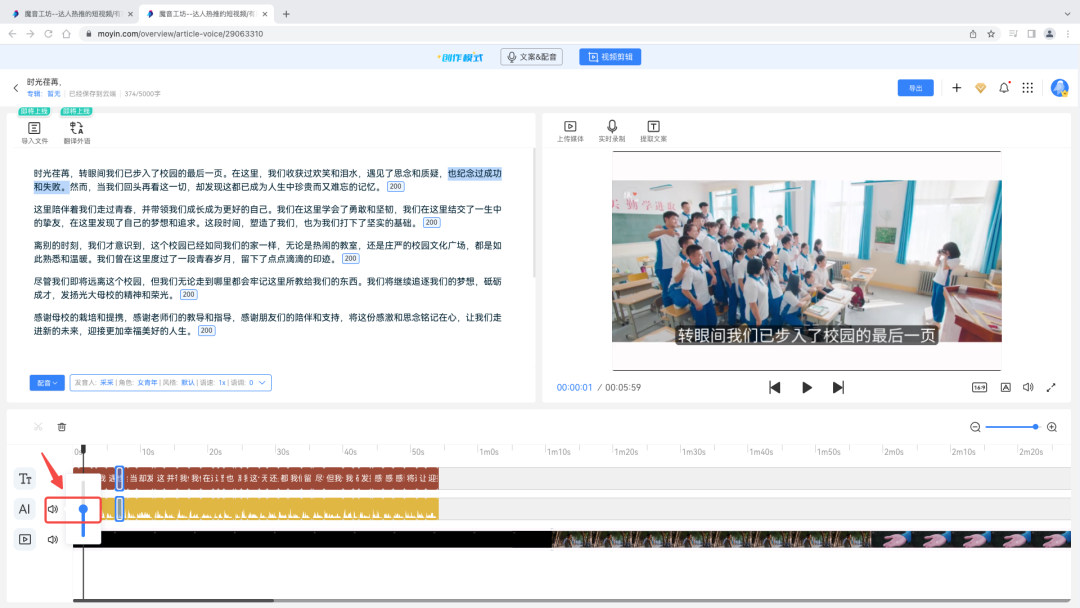1080x608 pixels.
Task: Open the diamond VIP icon
Action: 980,88
